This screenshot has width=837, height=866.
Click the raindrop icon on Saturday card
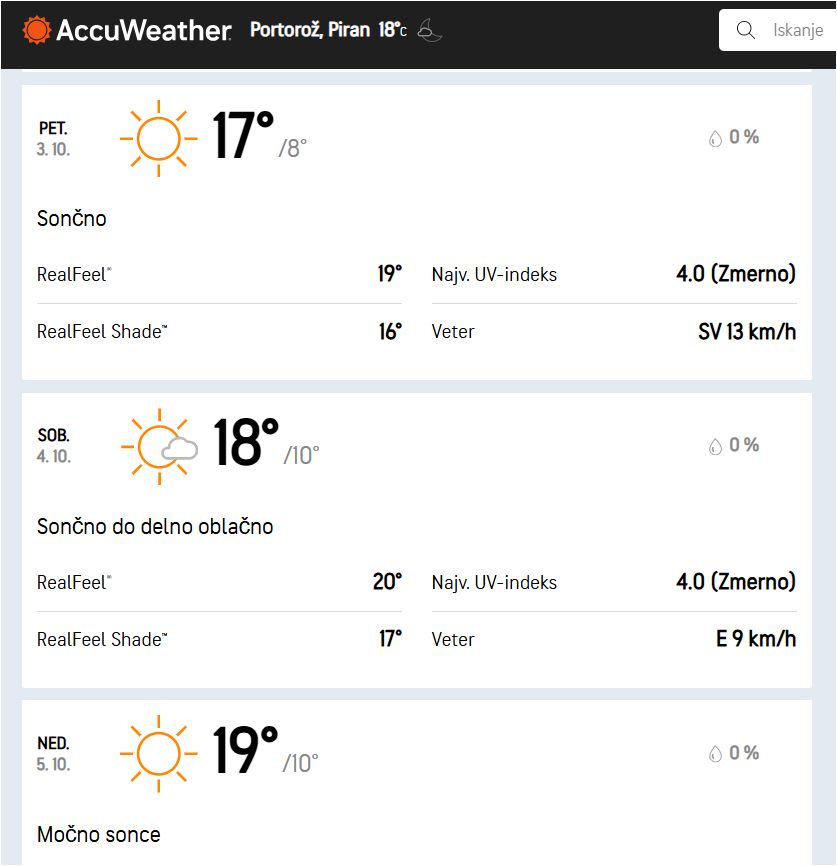point(715,447)
